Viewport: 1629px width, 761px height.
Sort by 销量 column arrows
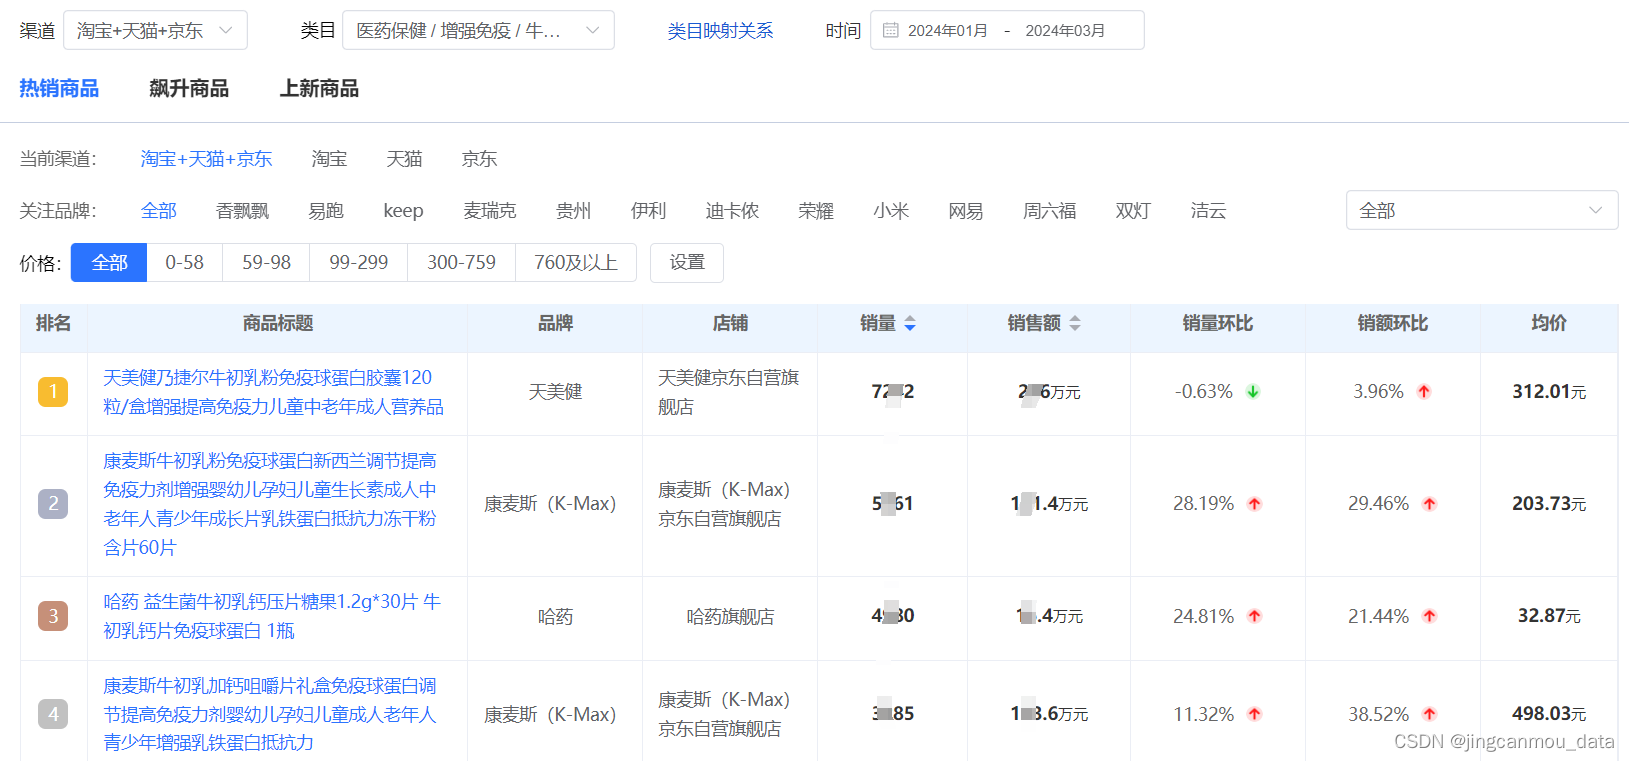(910, 323)
